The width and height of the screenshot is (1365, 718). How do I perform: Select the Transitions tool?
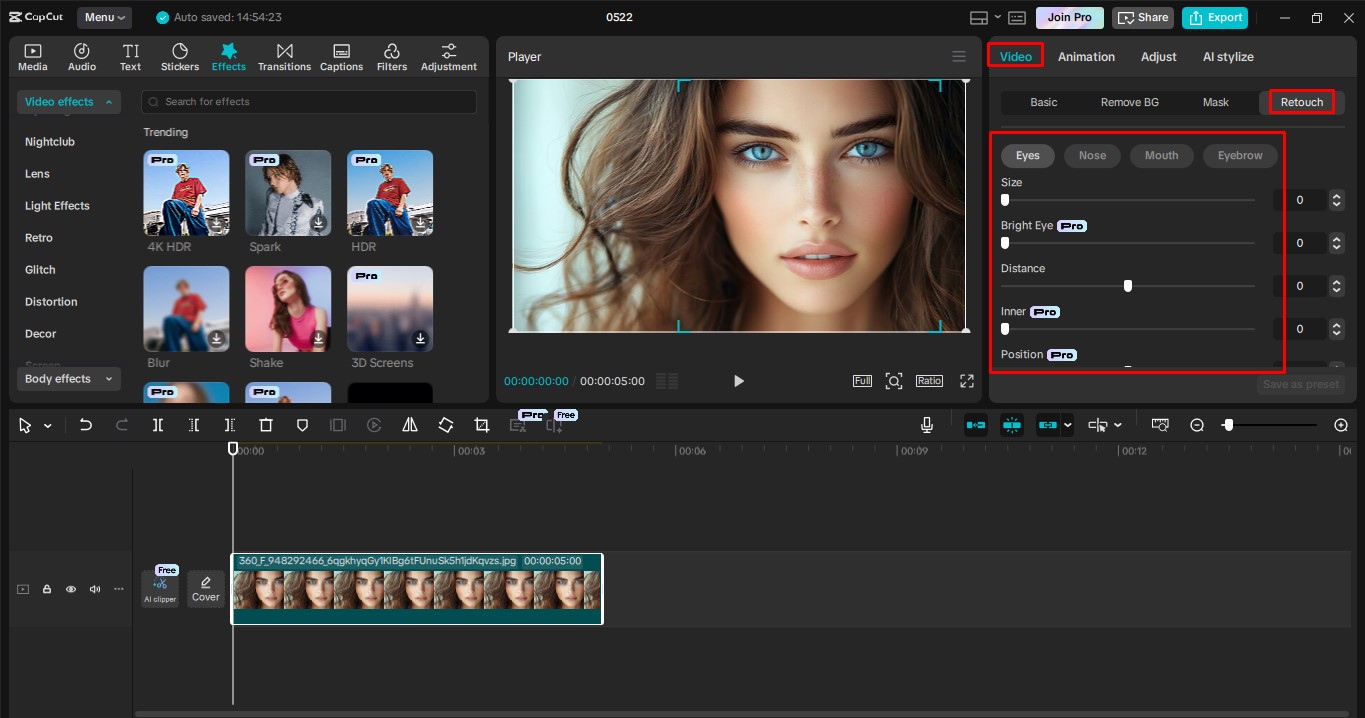coord(284,55)
